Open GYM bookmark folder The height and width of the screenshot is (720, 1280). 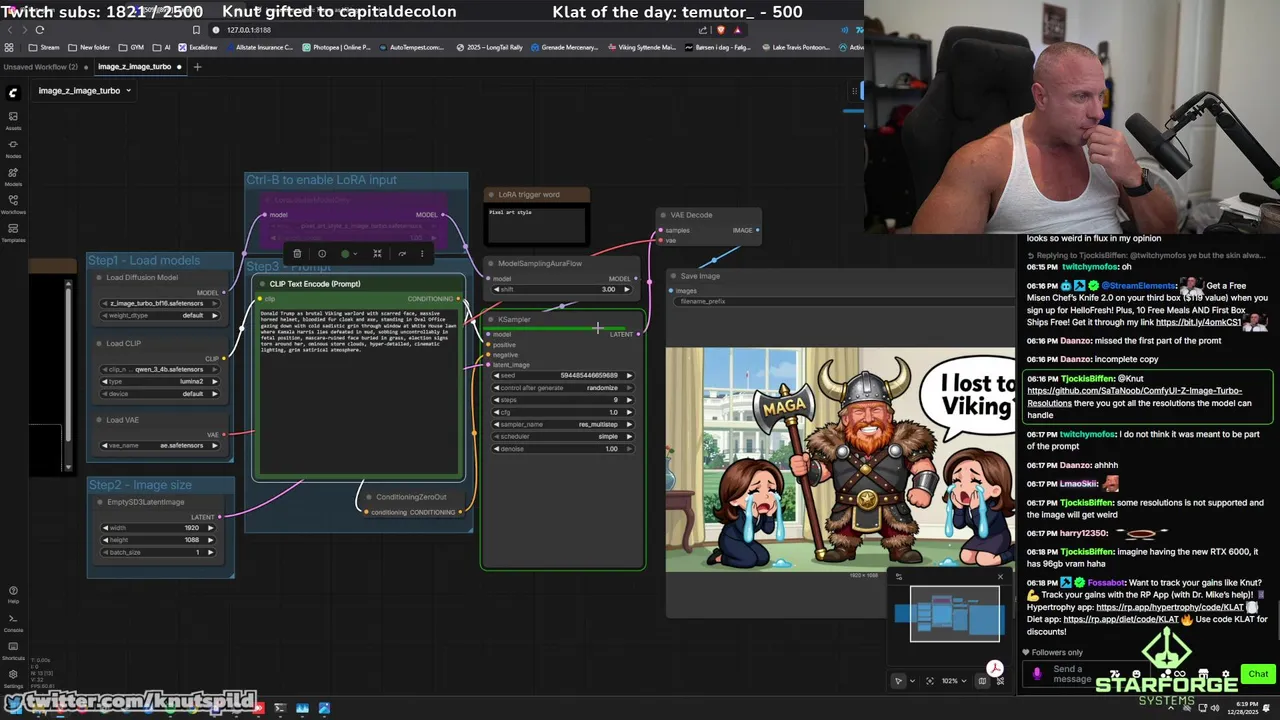coord(131,47)
